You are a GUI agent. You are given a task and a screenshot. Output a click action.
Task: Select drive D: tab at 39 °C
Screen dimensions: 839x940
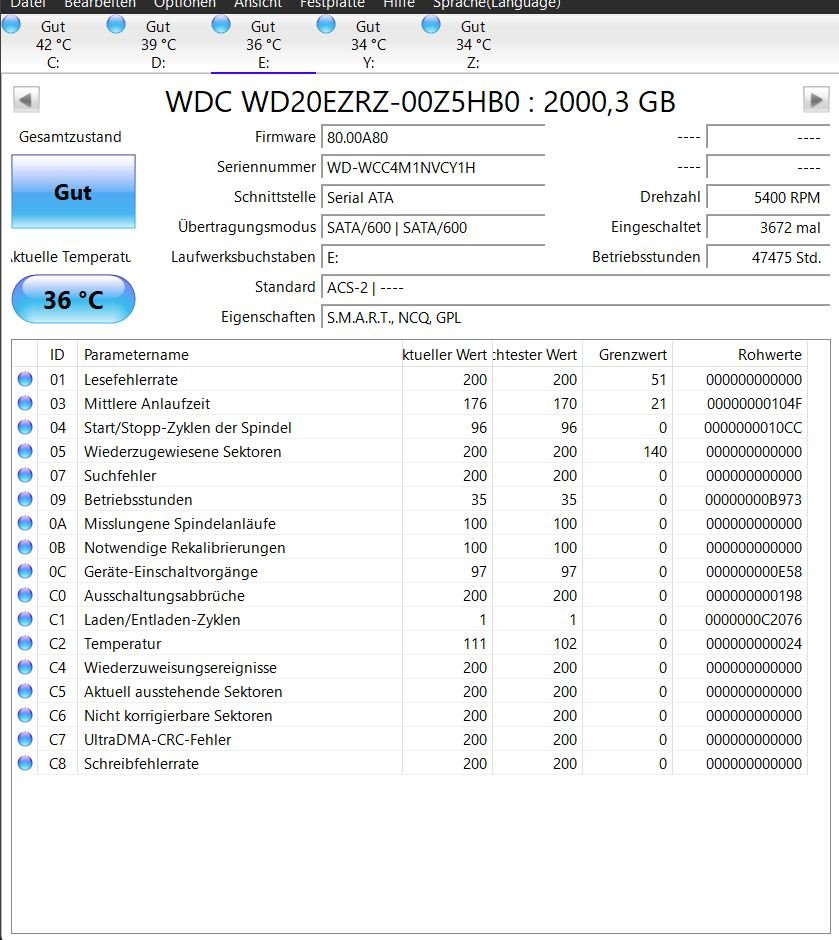[x=158, y=44]
